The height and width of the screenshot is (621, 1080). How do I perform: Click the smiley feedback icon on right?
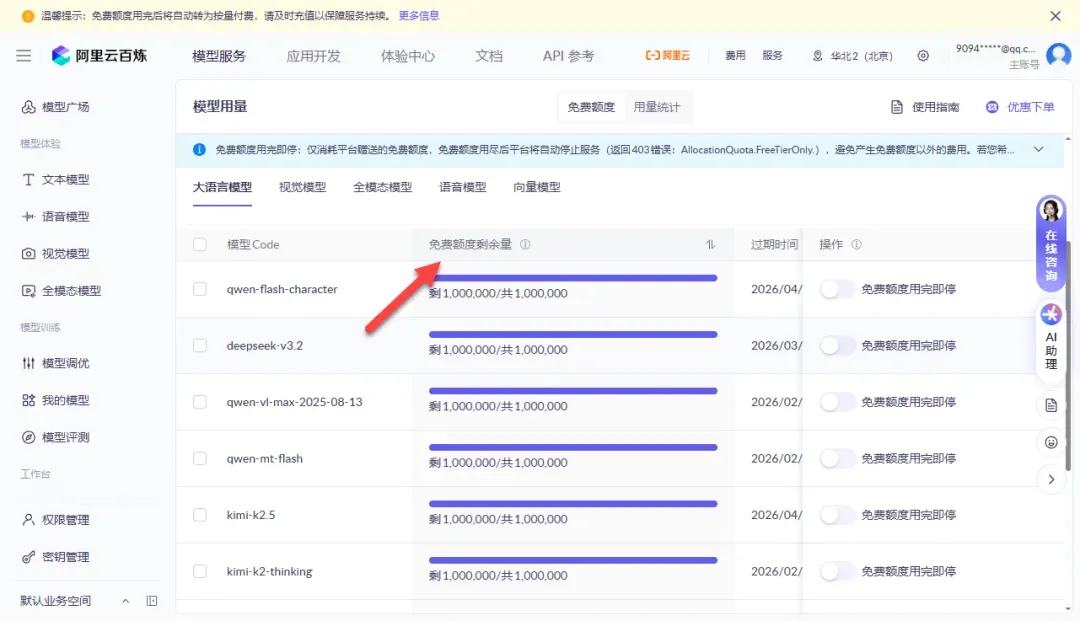pyautogui.click(x=1051, y=442)
